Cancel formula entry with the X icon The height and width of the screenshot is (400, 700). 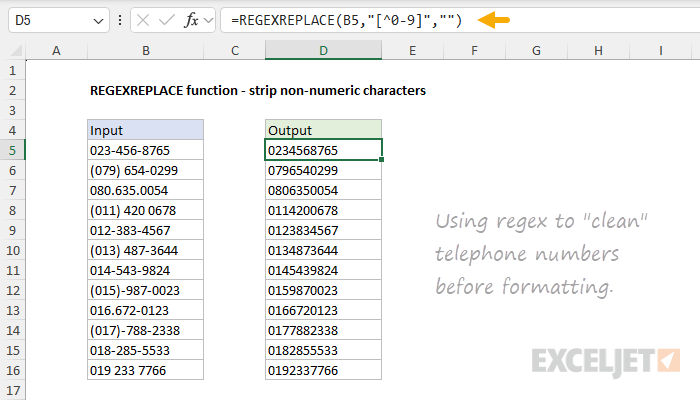143,20
